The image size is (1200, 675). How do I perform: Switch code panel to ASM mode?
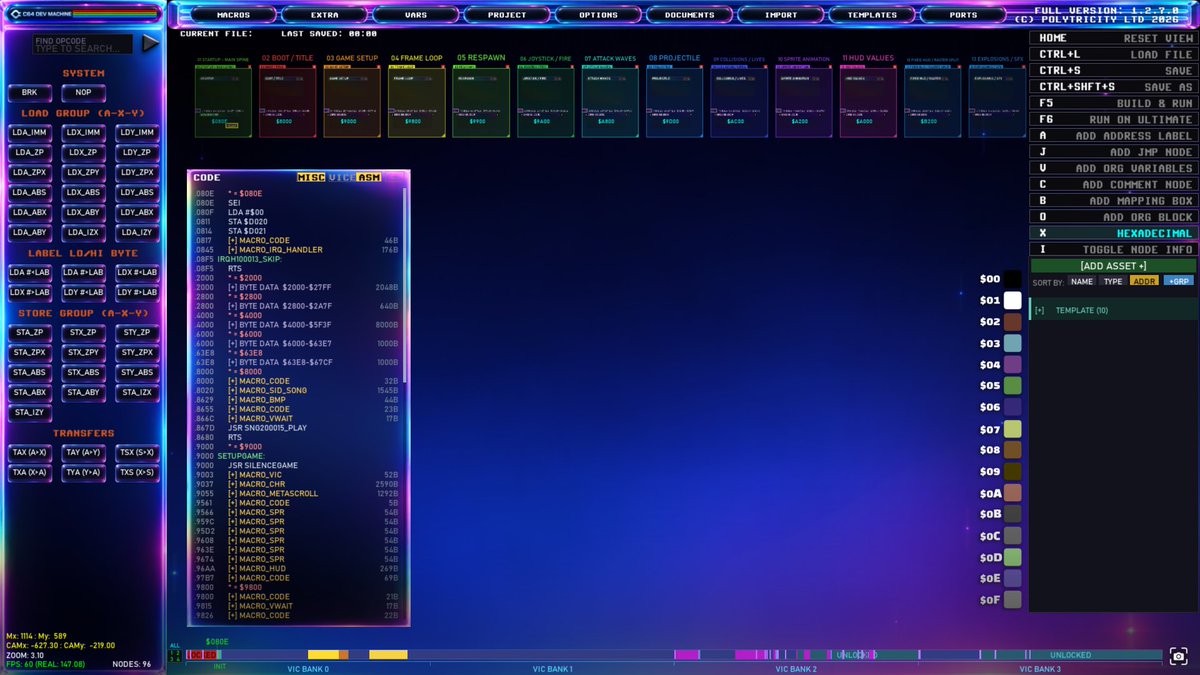[369, 177]
